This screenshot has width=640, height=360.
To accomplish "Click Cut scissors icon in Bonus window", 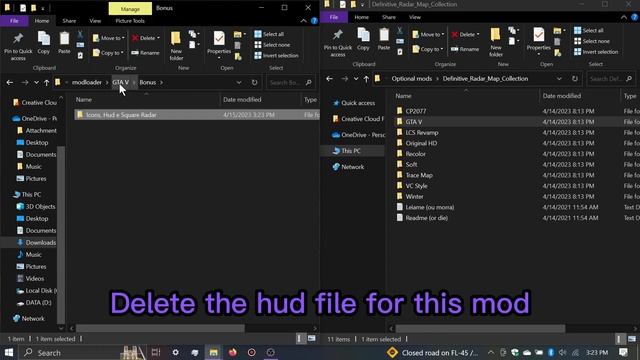I will pos(80,34).
